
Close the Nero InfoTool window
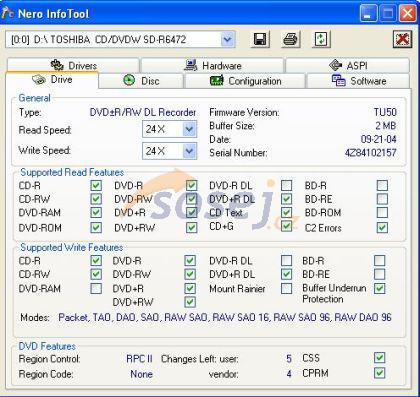point(408,14)
